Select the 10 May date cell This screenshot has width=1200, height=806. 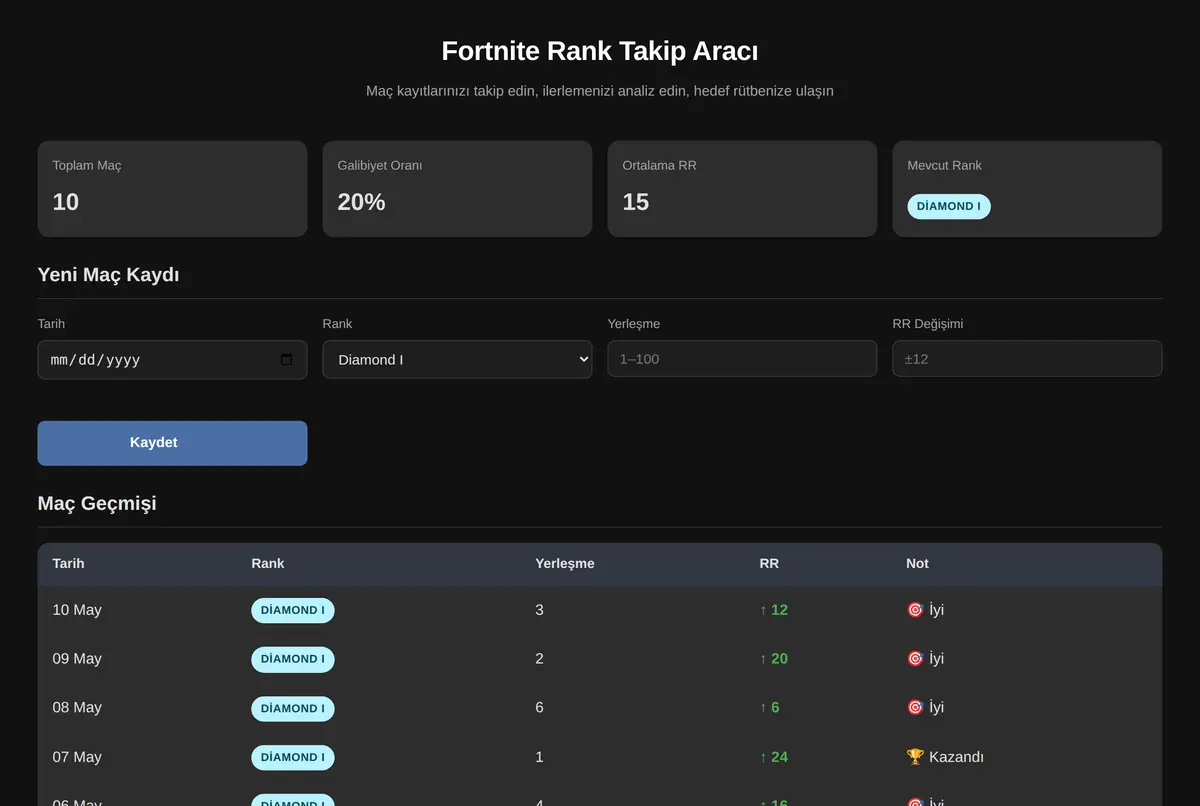(x=77, y=610)
